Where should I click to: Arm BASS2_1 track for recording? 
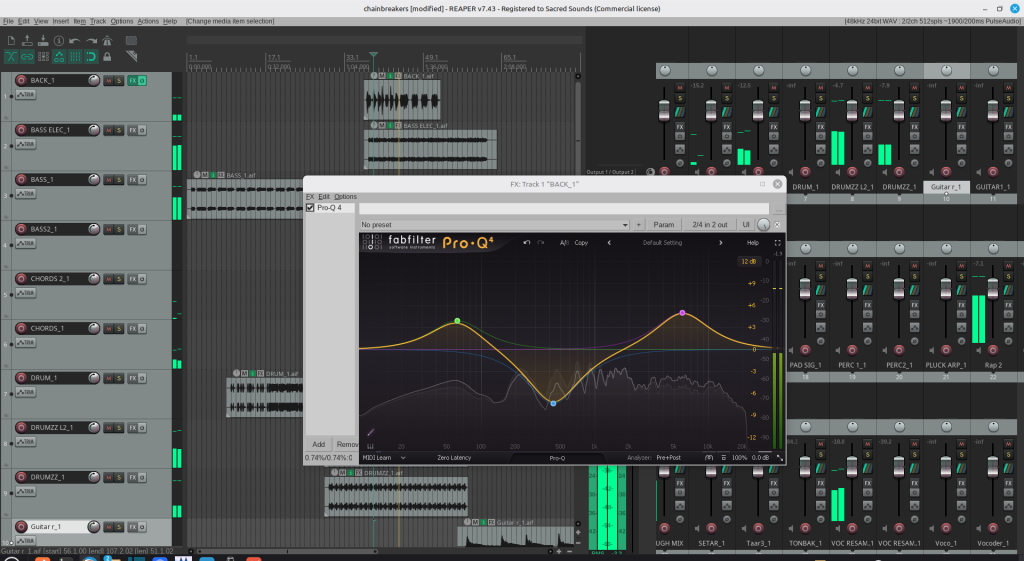pos(21,229)
